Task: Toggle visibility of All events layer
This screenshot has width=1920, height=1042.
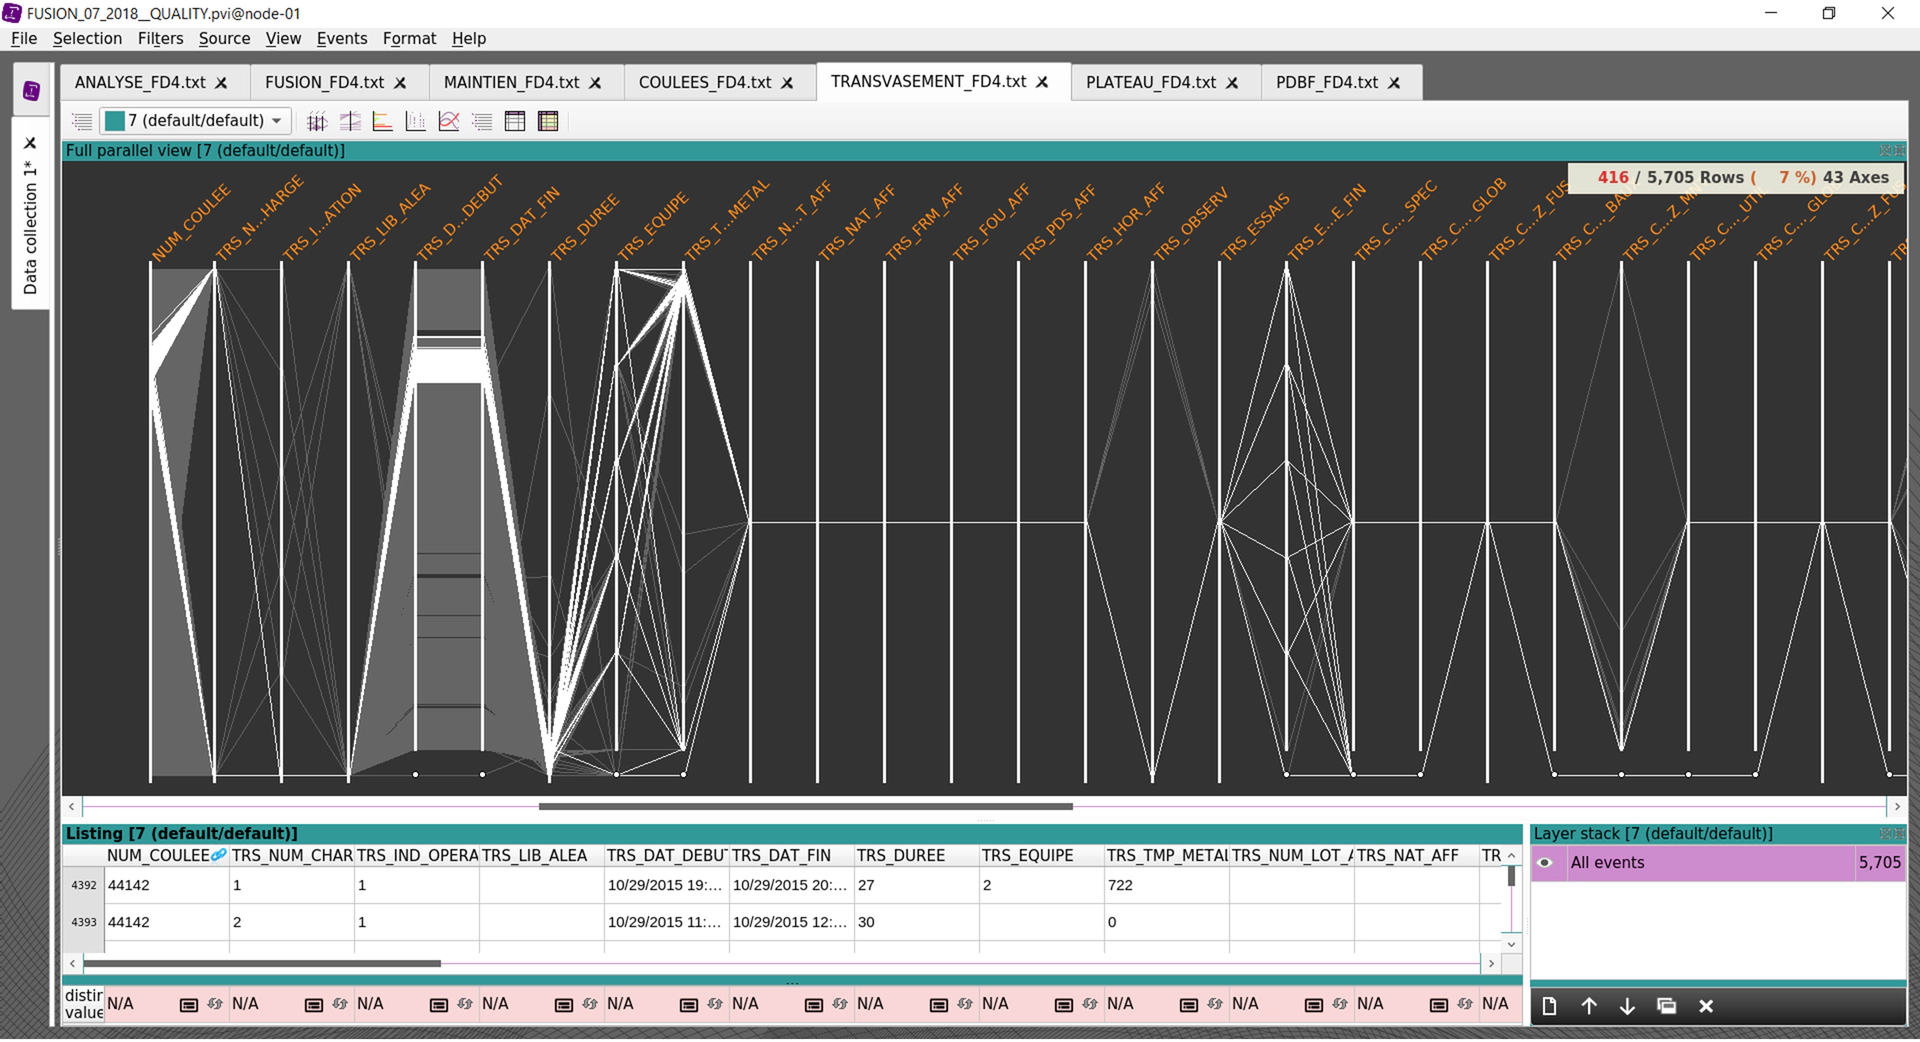Action: pos(1545,863)
